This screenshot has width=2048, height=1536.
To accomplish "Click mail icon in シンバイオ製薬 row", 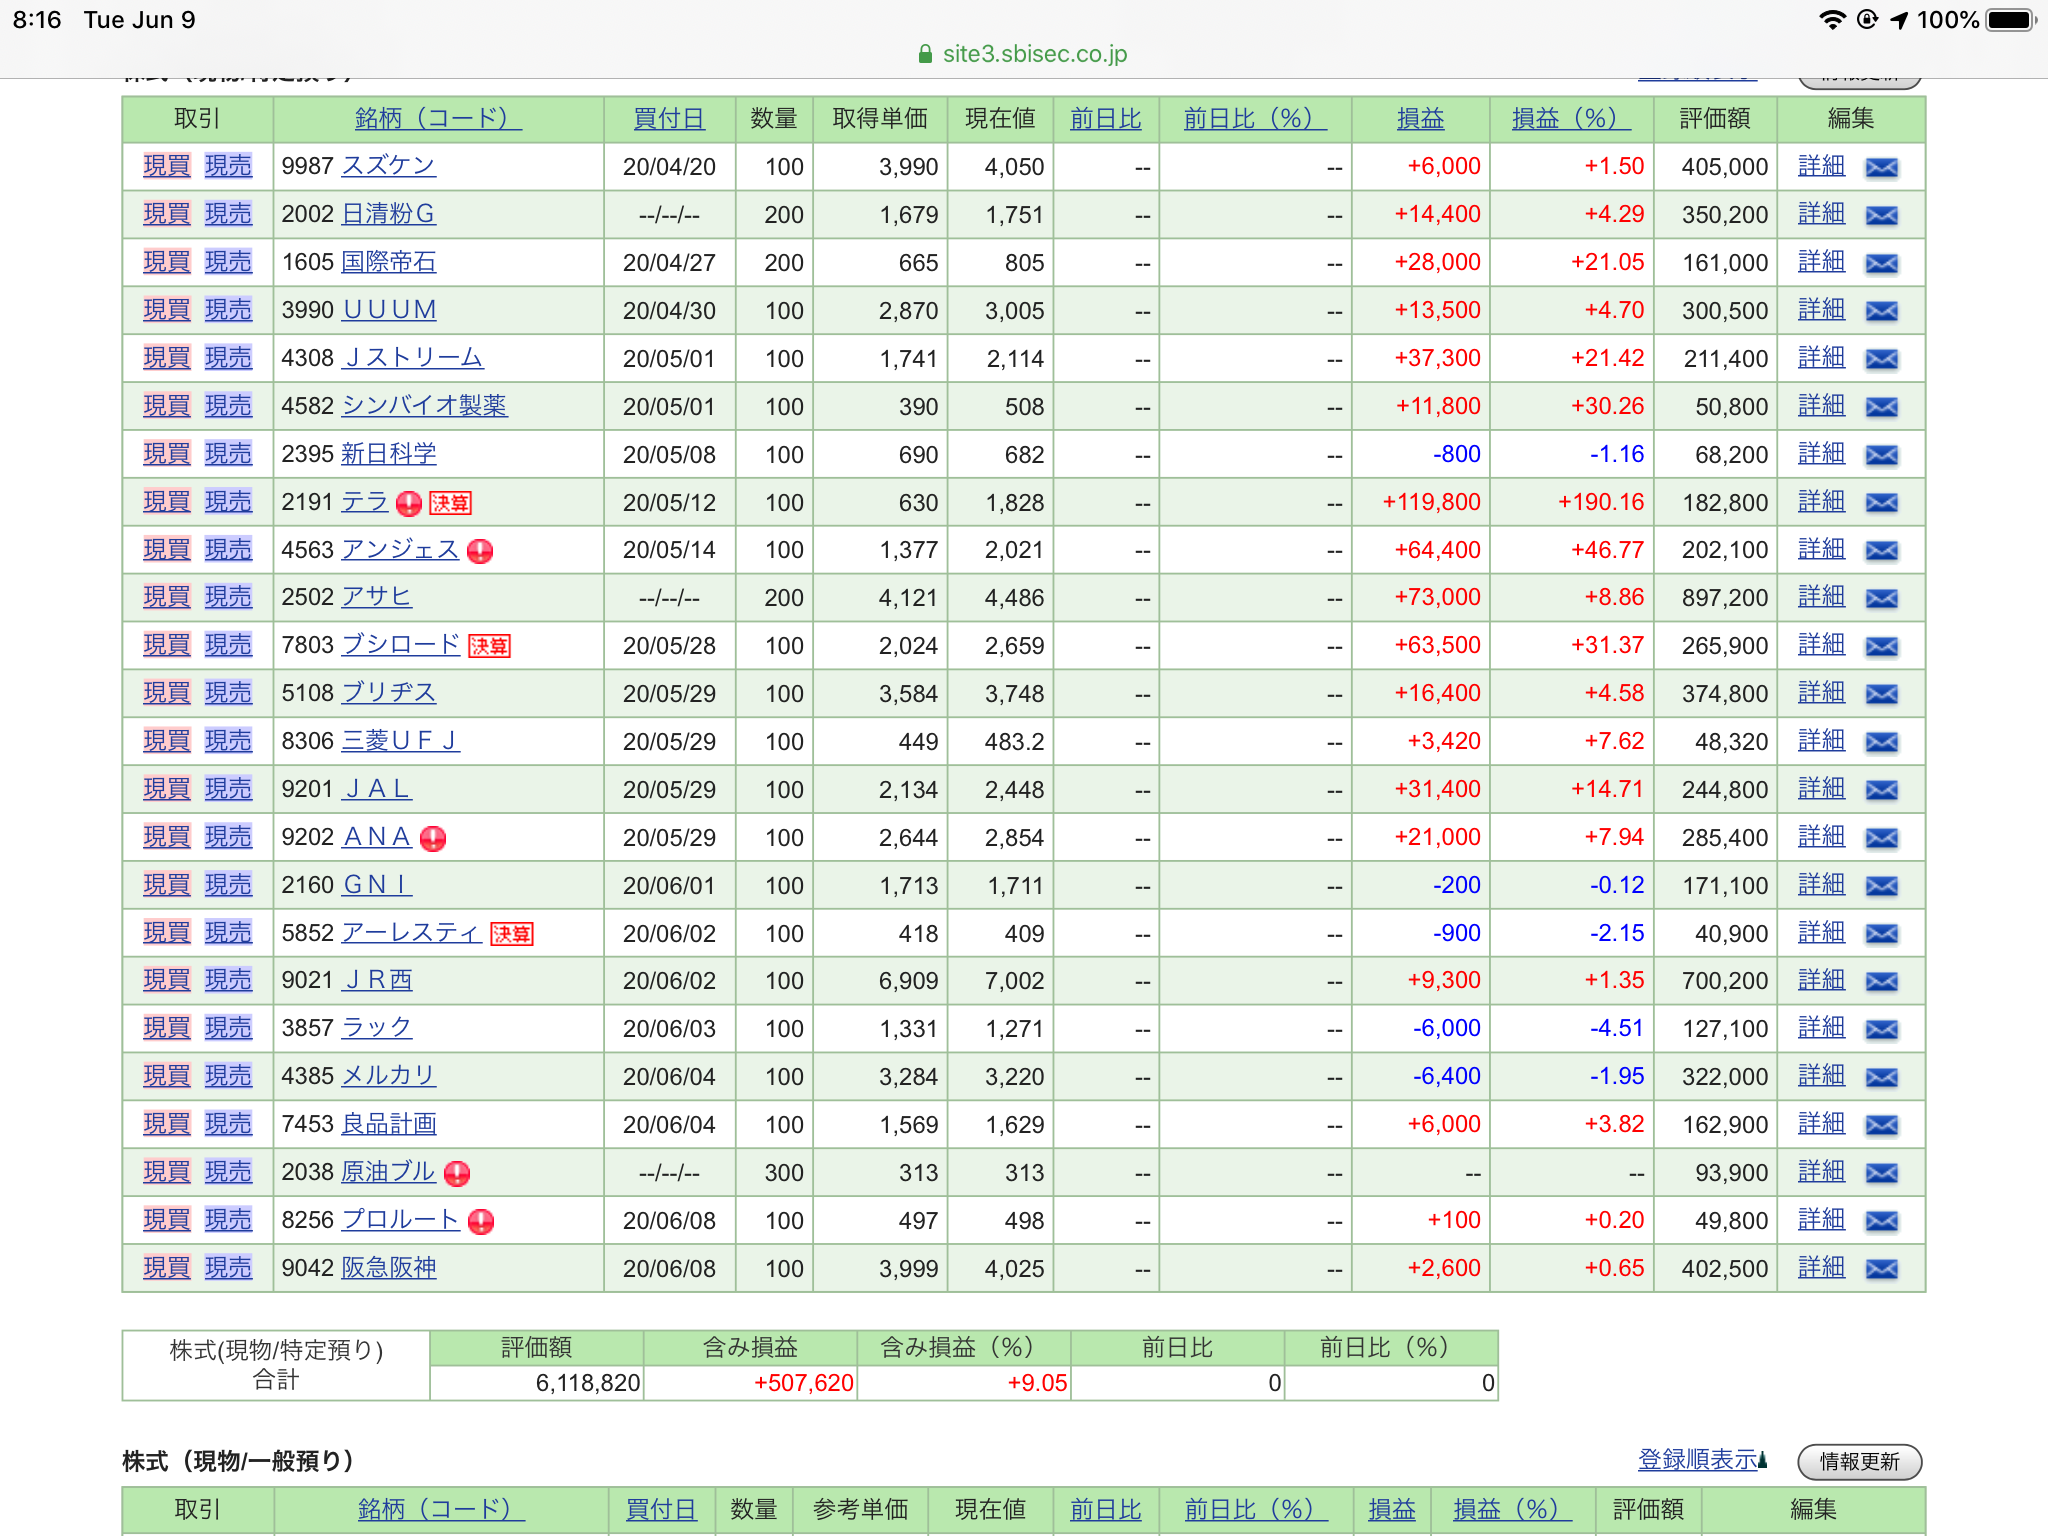I will click(1881, 407).
